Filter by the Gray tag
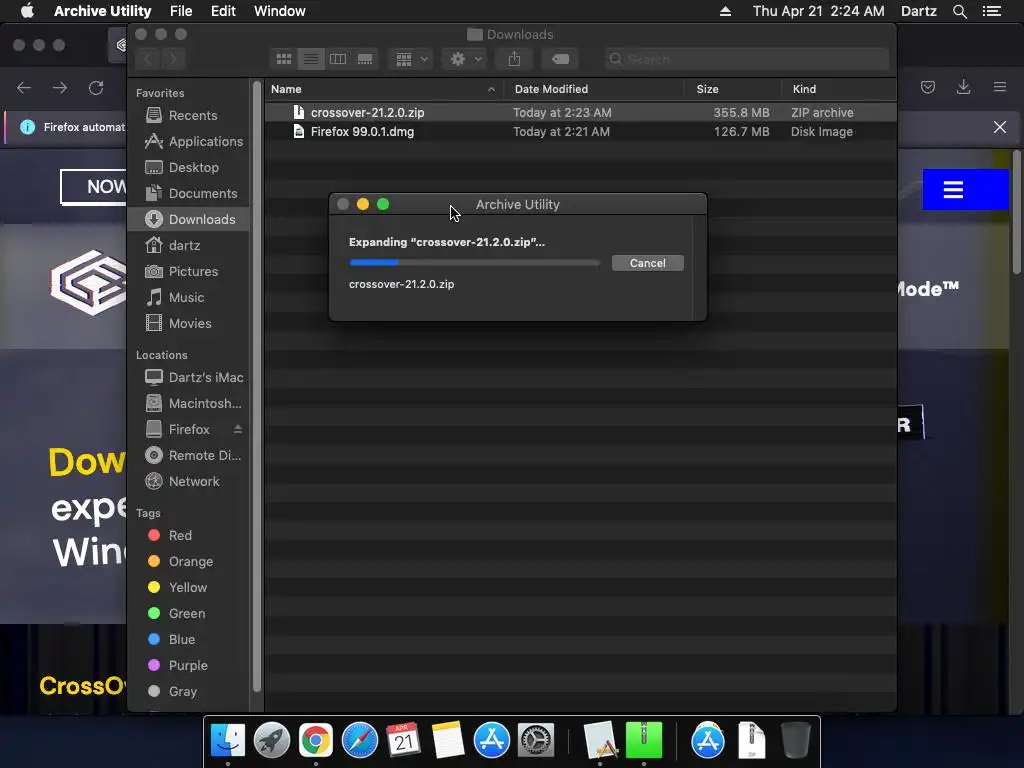This screenshot has width=1024, height=768. click(x=188, y=692)
